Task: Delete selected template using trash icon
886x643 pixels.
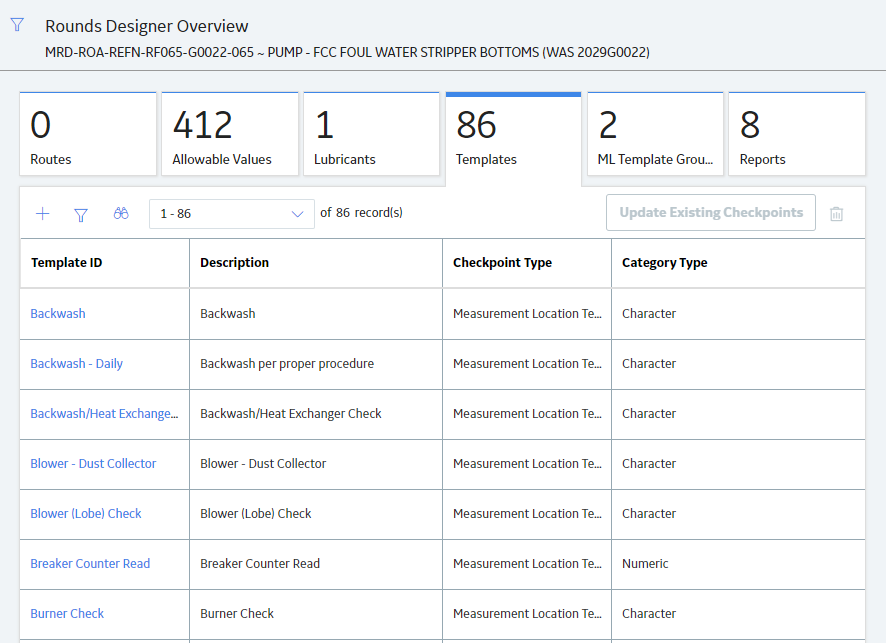Action: point(836,214)
